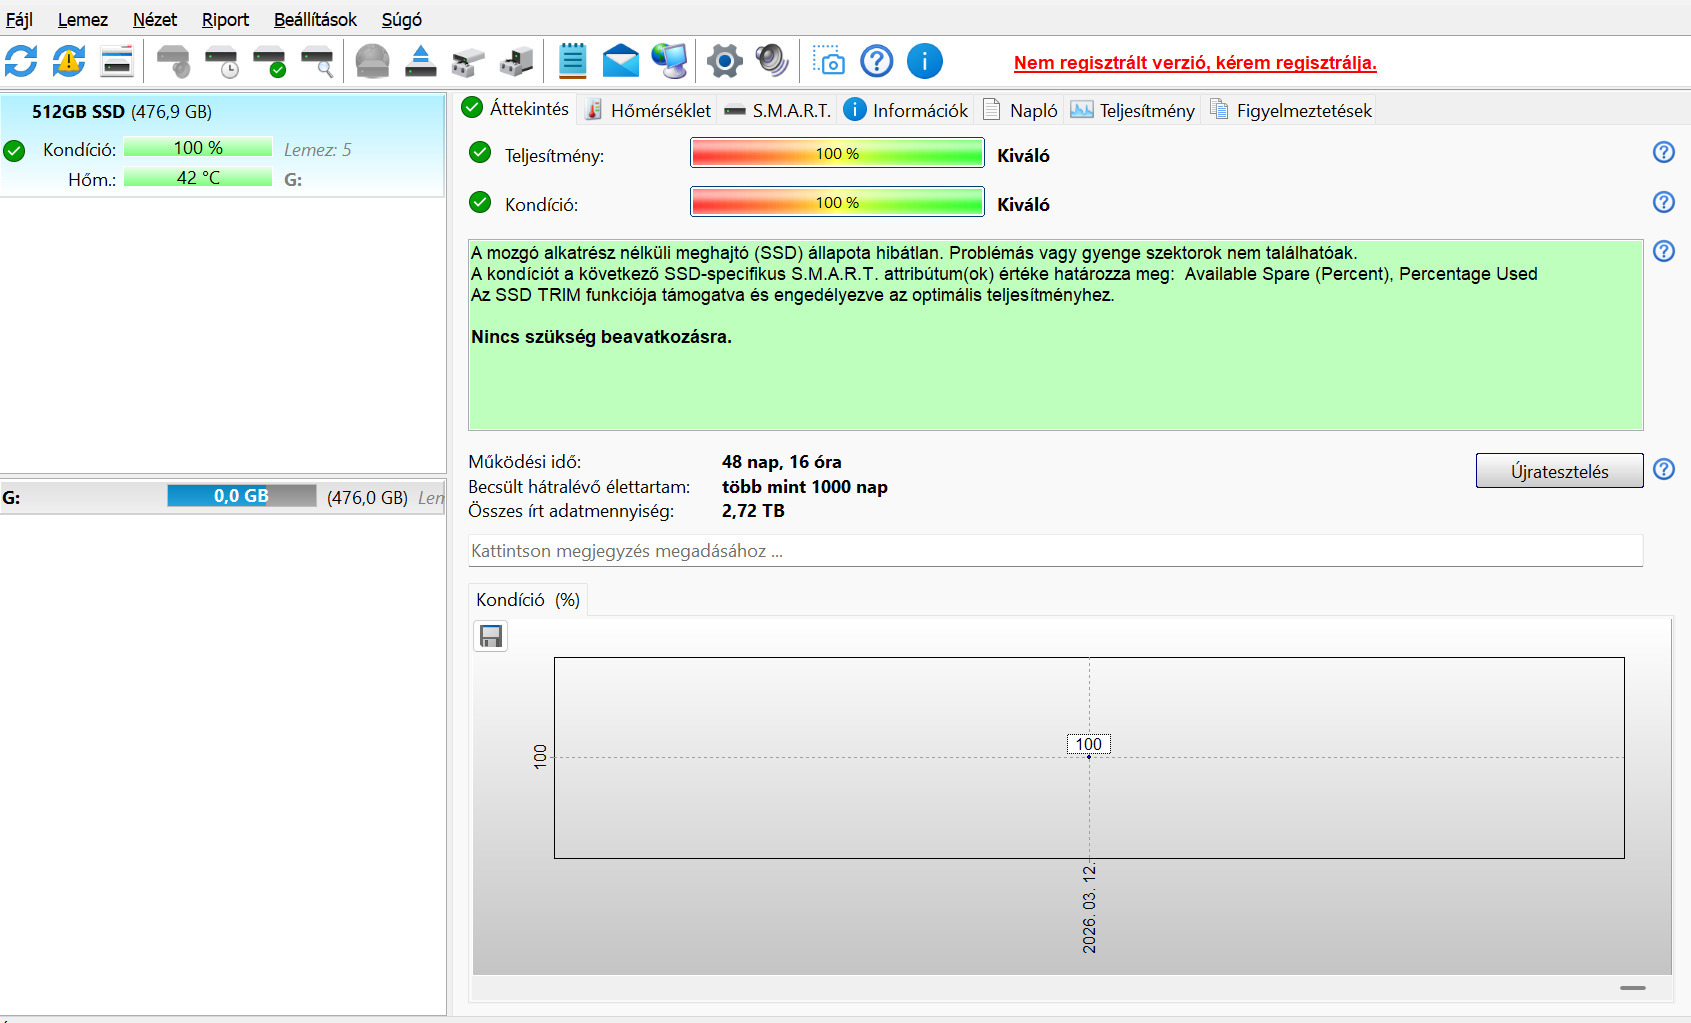This screenshot has width=1691, height=1023.
Task: Click the disk eject icon in the toolbar
Action: pyautogui.click(x=421, y=61)
